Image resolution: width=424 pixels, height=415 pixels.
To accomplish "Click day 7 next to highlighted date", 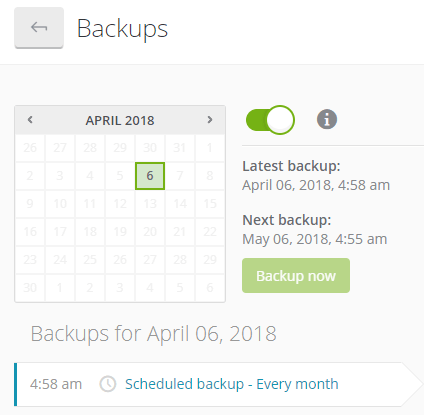I will tap(180, 176).
